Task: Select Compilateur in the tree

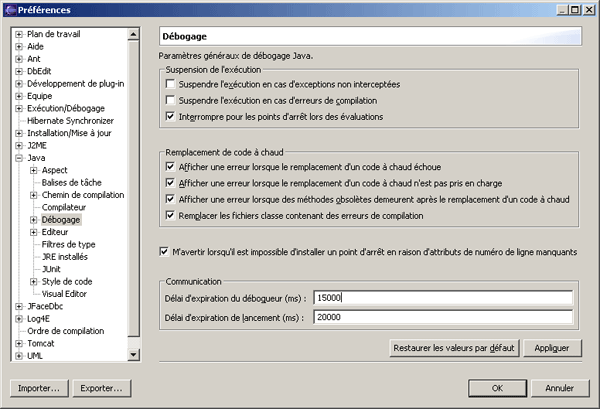Action: (64, 207)
